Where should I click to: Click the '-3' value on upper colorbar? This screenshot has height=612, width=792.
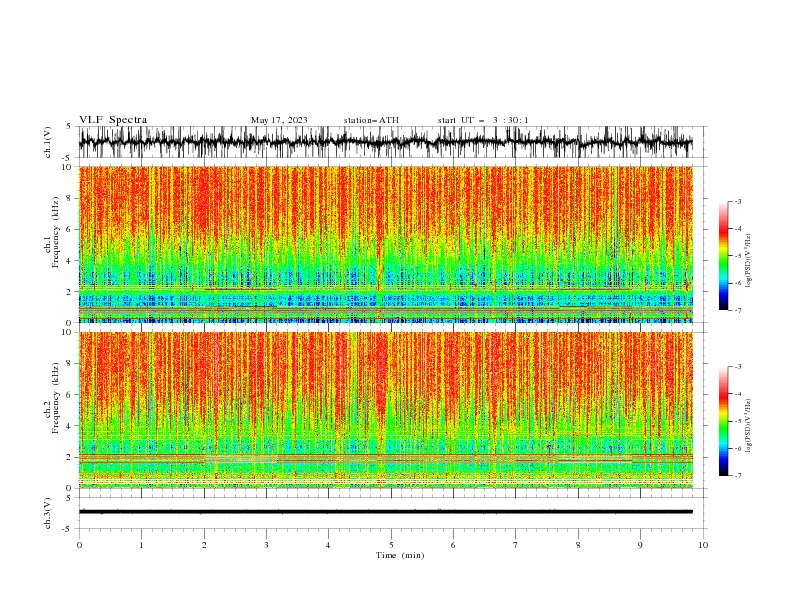tap(737, 201)
